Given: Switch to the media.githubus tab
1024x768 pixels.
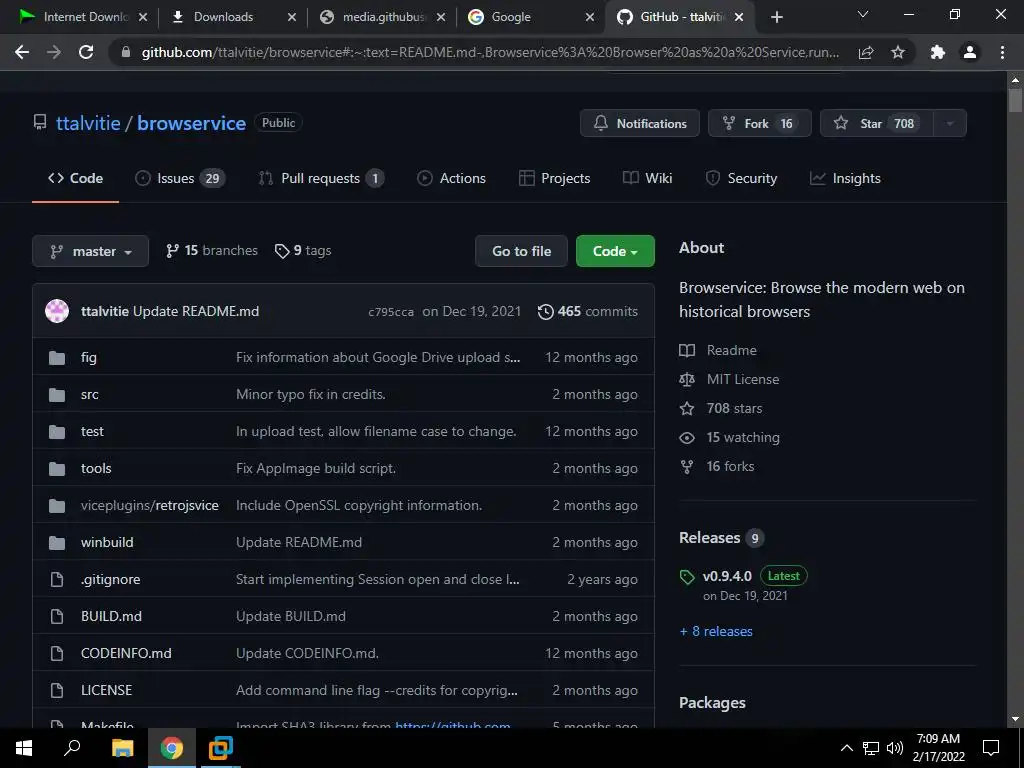Looking at the screenshot, I should (x=382, y=17).
